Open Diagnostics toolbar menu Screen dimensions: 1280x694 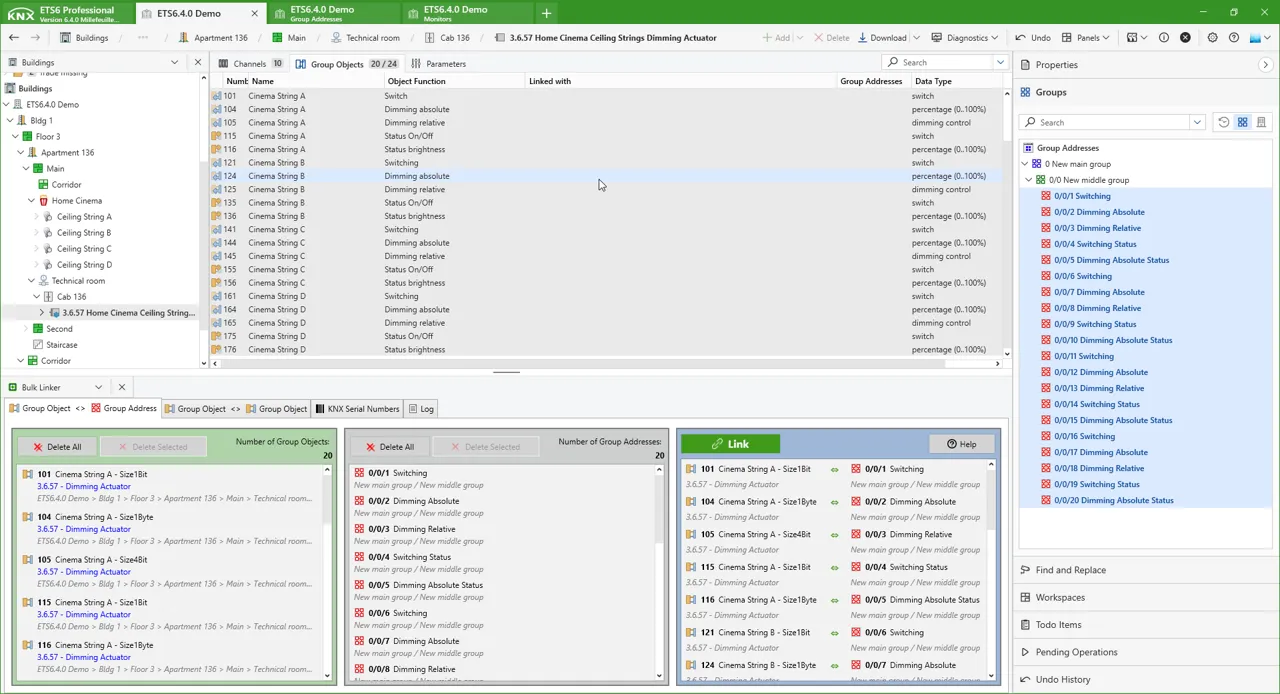(965, 37)
